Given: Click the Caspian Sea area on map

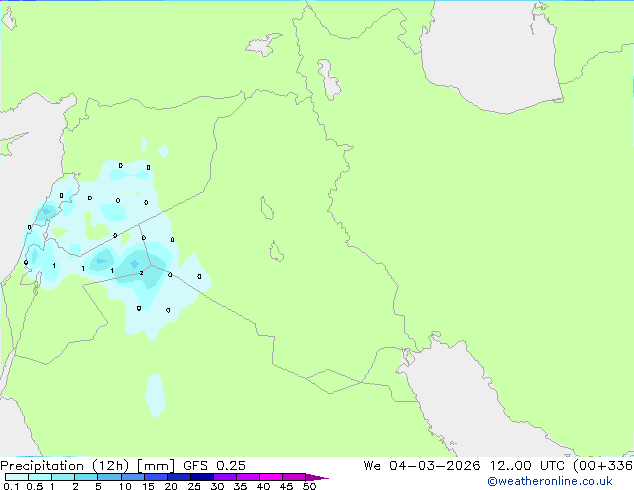Looking at the screenshot, I should tap(489, 57).
